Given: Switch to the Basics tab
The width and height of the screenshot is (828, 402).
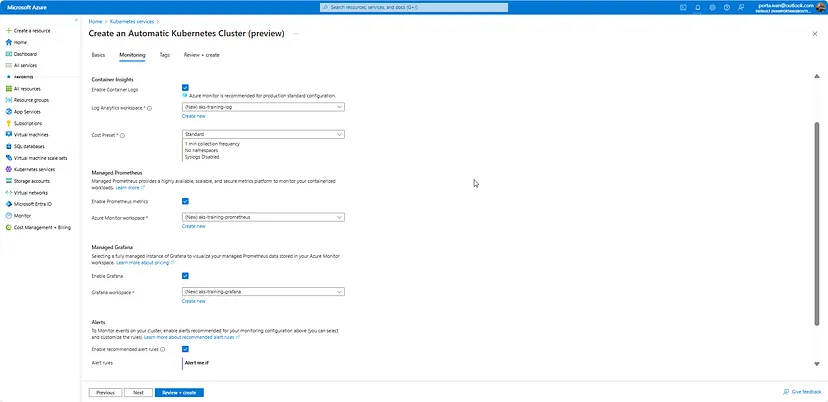Looking at the screenshot, I should click(98, 55).
